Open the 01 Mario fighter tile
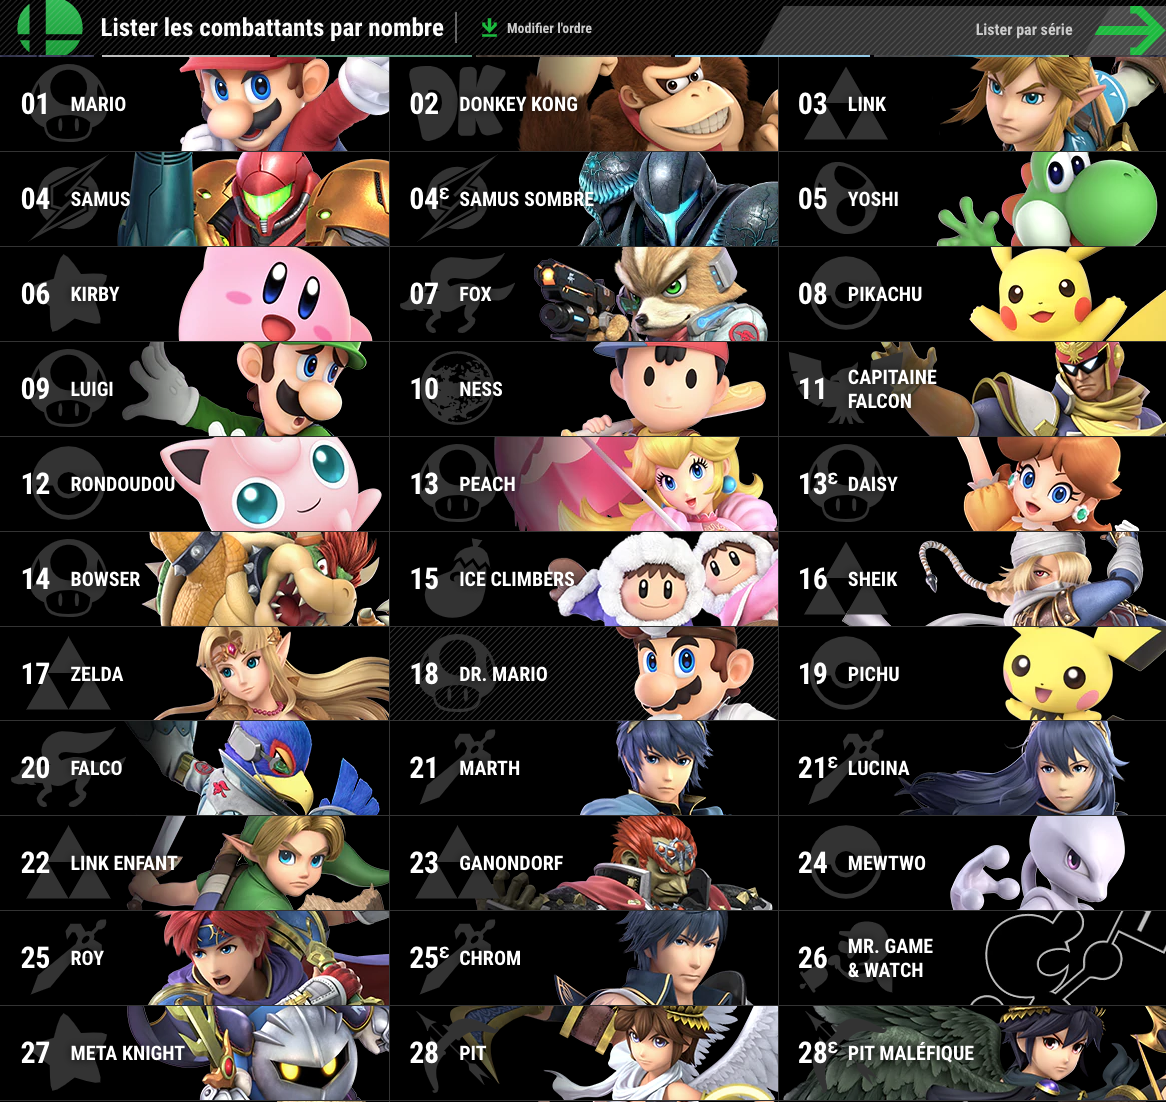1166x1102 pixels. point(194,104)
